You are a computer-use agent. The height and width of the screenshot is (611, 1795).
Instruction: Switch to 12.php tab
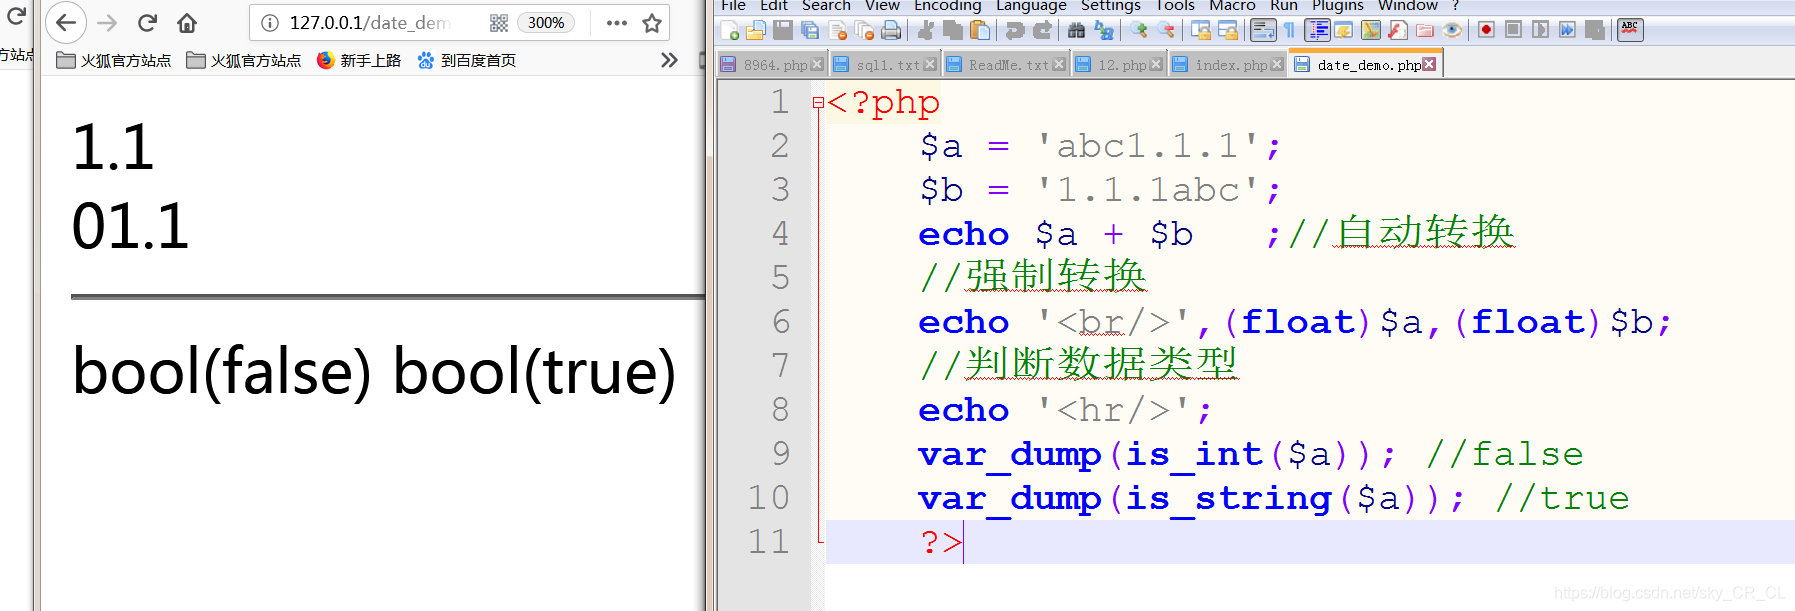[1120, 65]
